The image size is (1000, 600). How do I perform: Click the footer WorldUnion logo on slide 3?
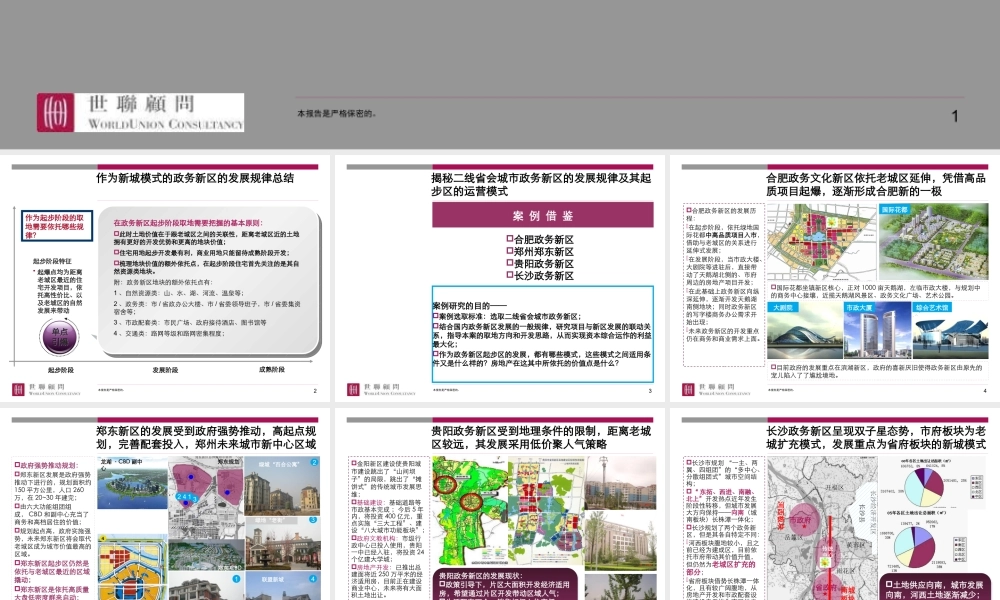click(381, 389)
